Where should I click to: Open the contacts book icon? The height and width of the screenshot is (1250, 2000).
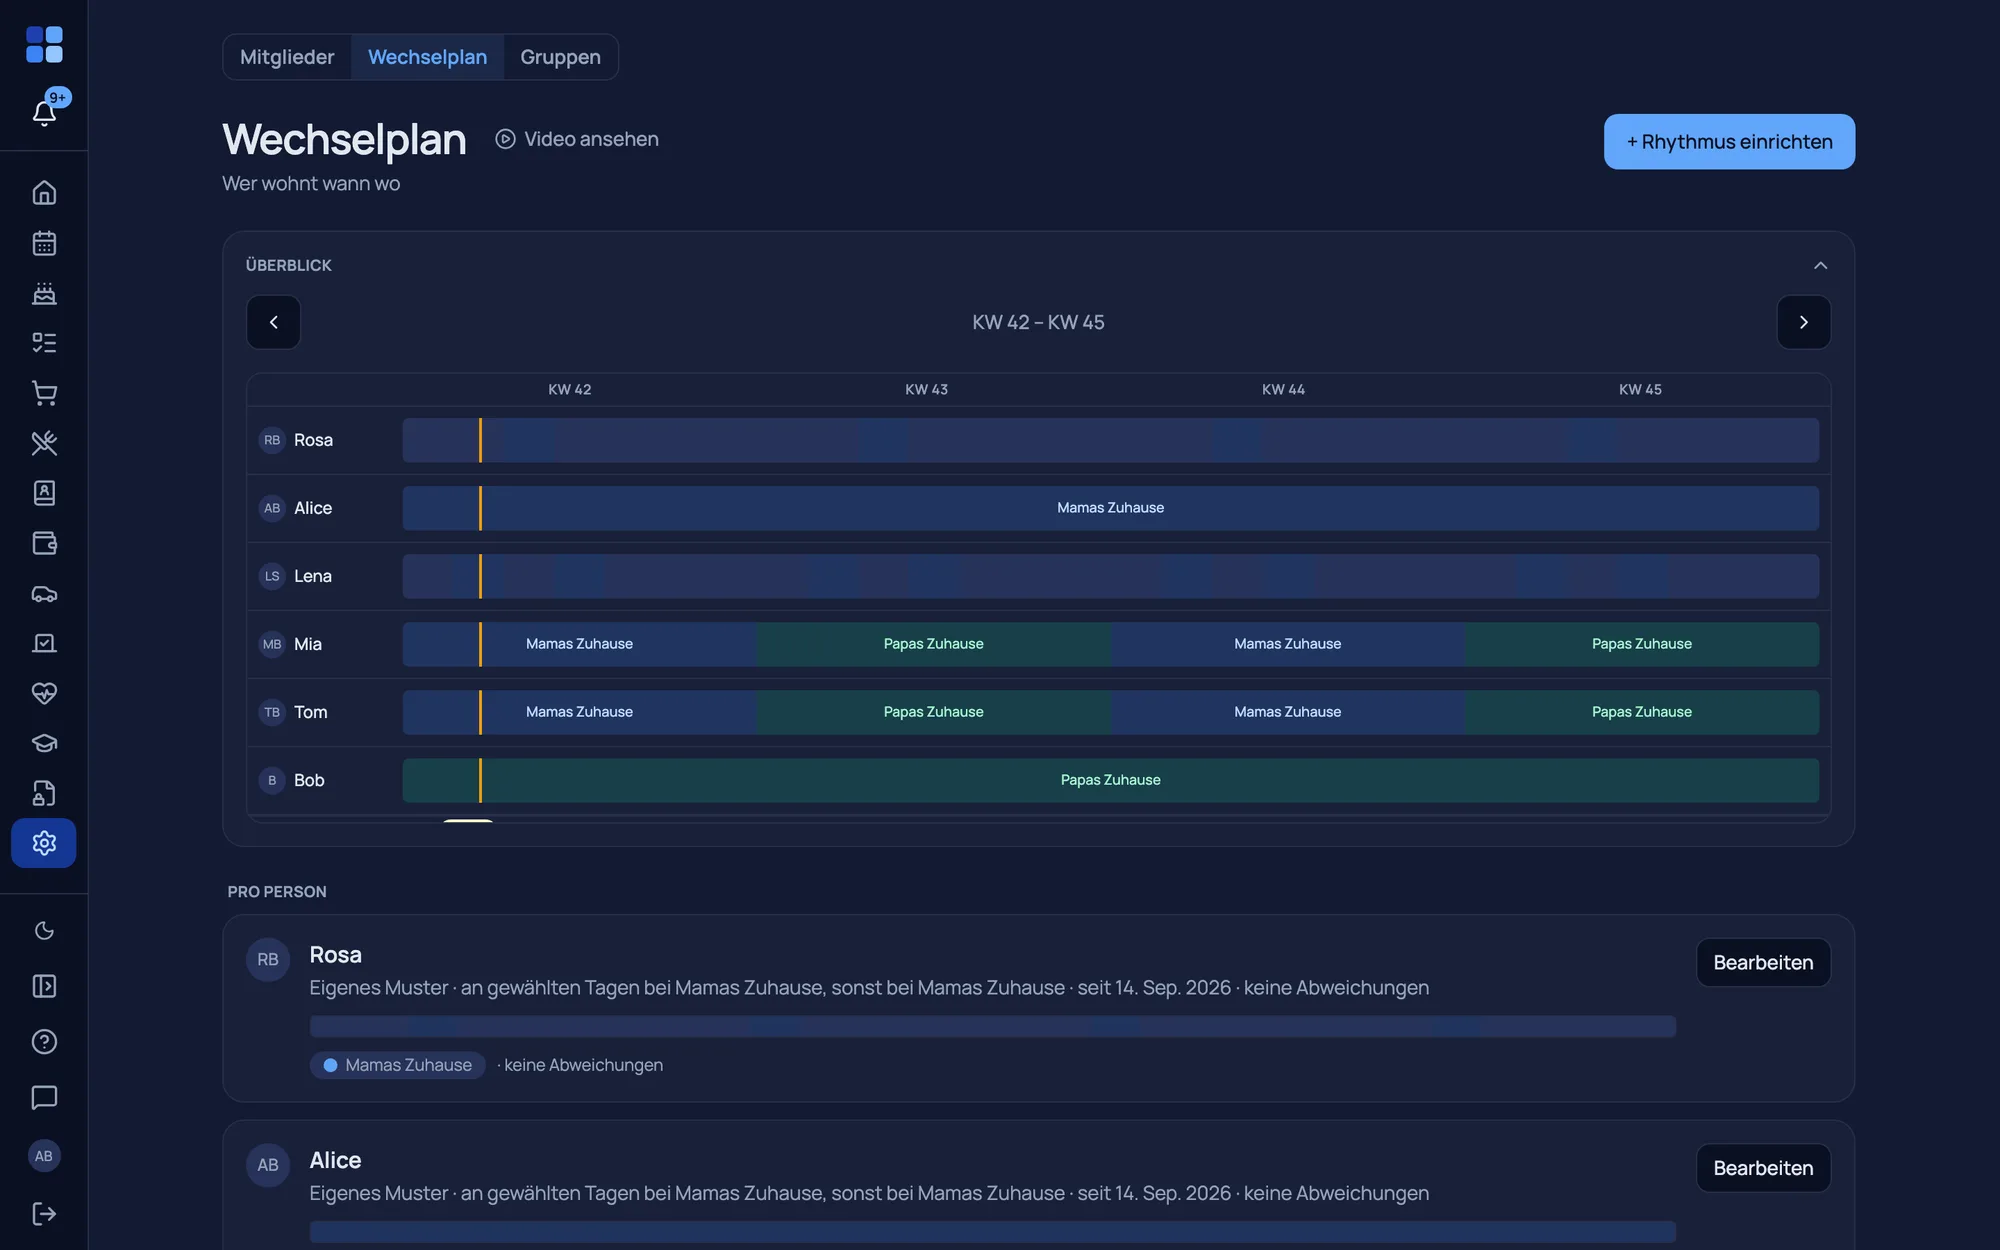(44, 493)
